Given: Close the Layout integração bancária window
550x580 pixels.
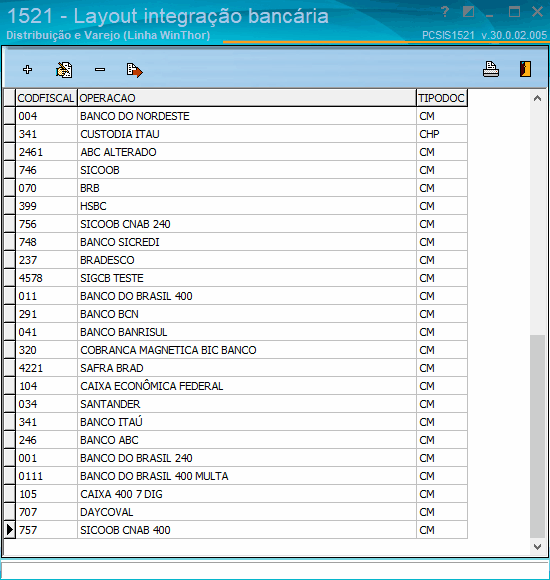Looking at the screenshot, I should click(x=537, y=12).
